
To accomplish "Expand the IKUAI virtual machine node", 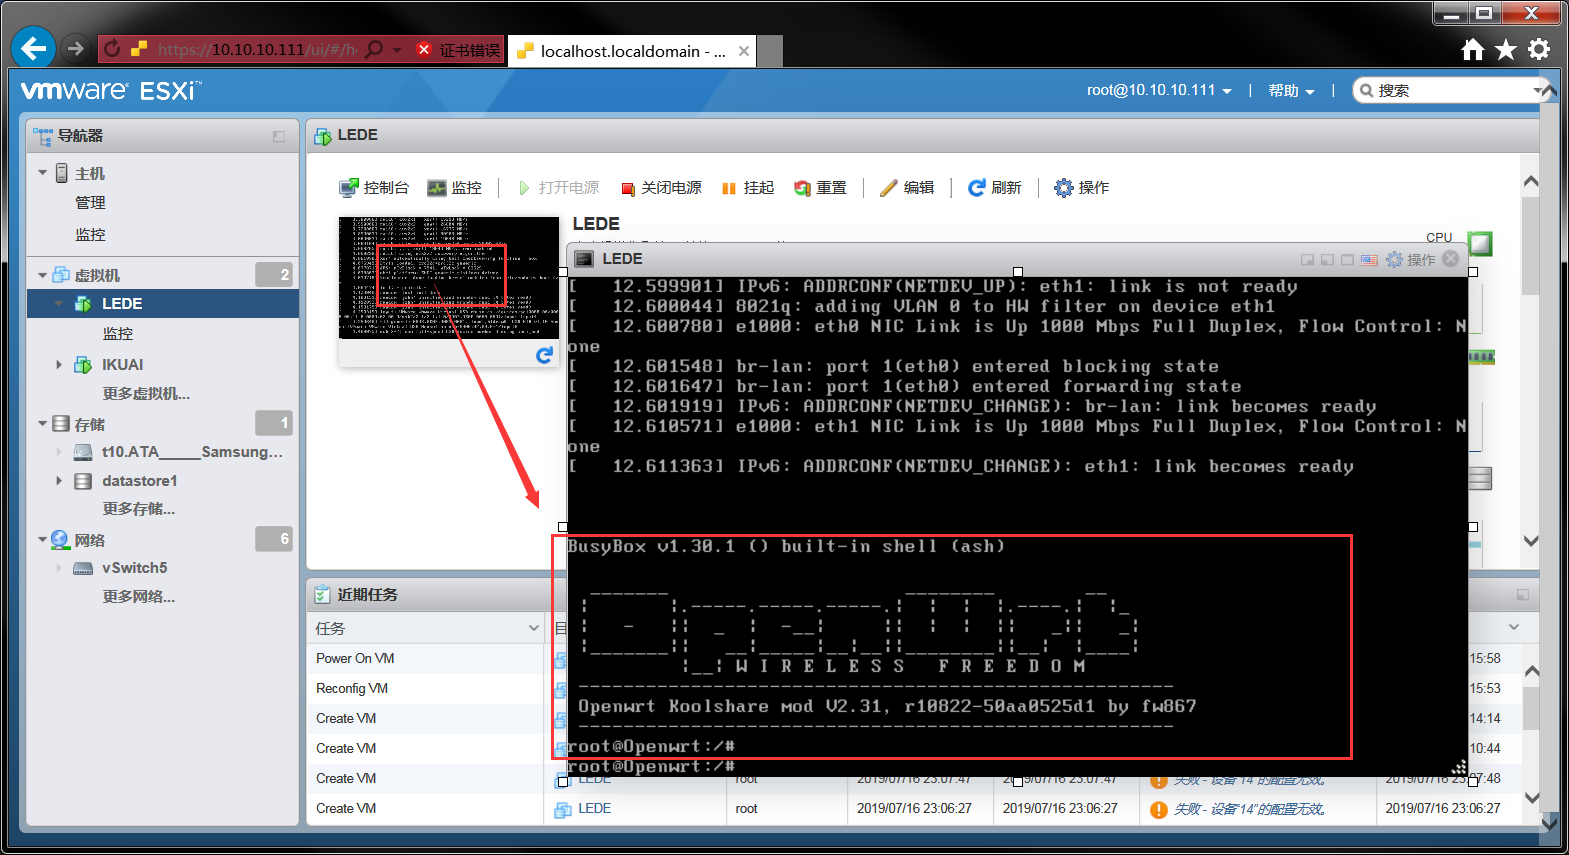I will click(59, 365).
